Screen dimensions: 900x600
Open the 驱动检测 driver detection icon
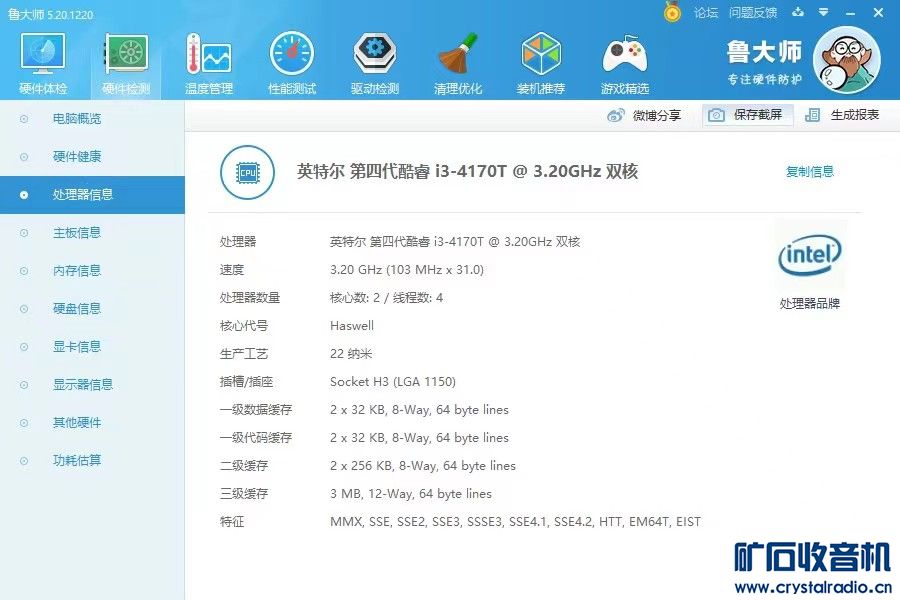[x=375, y=63]
